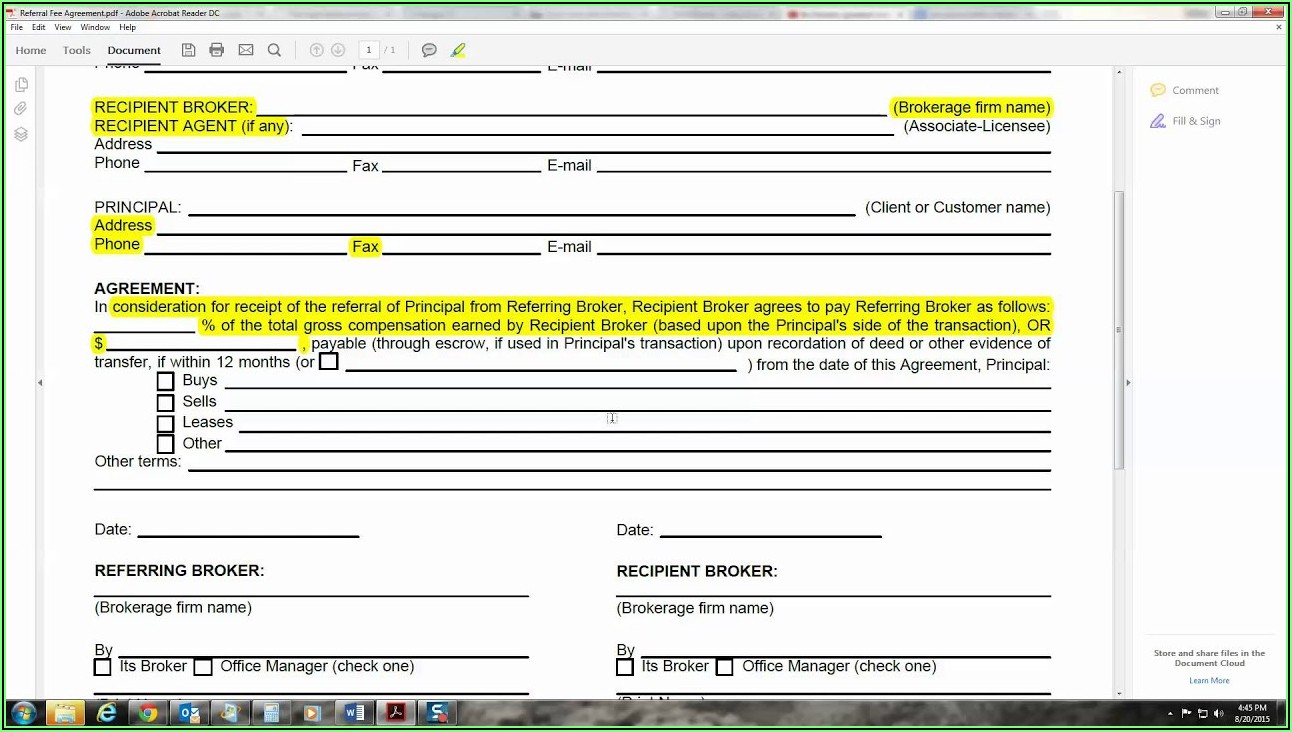Tick 'Its Broker' under Referring Broker
Screen dimensions: 1292x732
[103, 667]
